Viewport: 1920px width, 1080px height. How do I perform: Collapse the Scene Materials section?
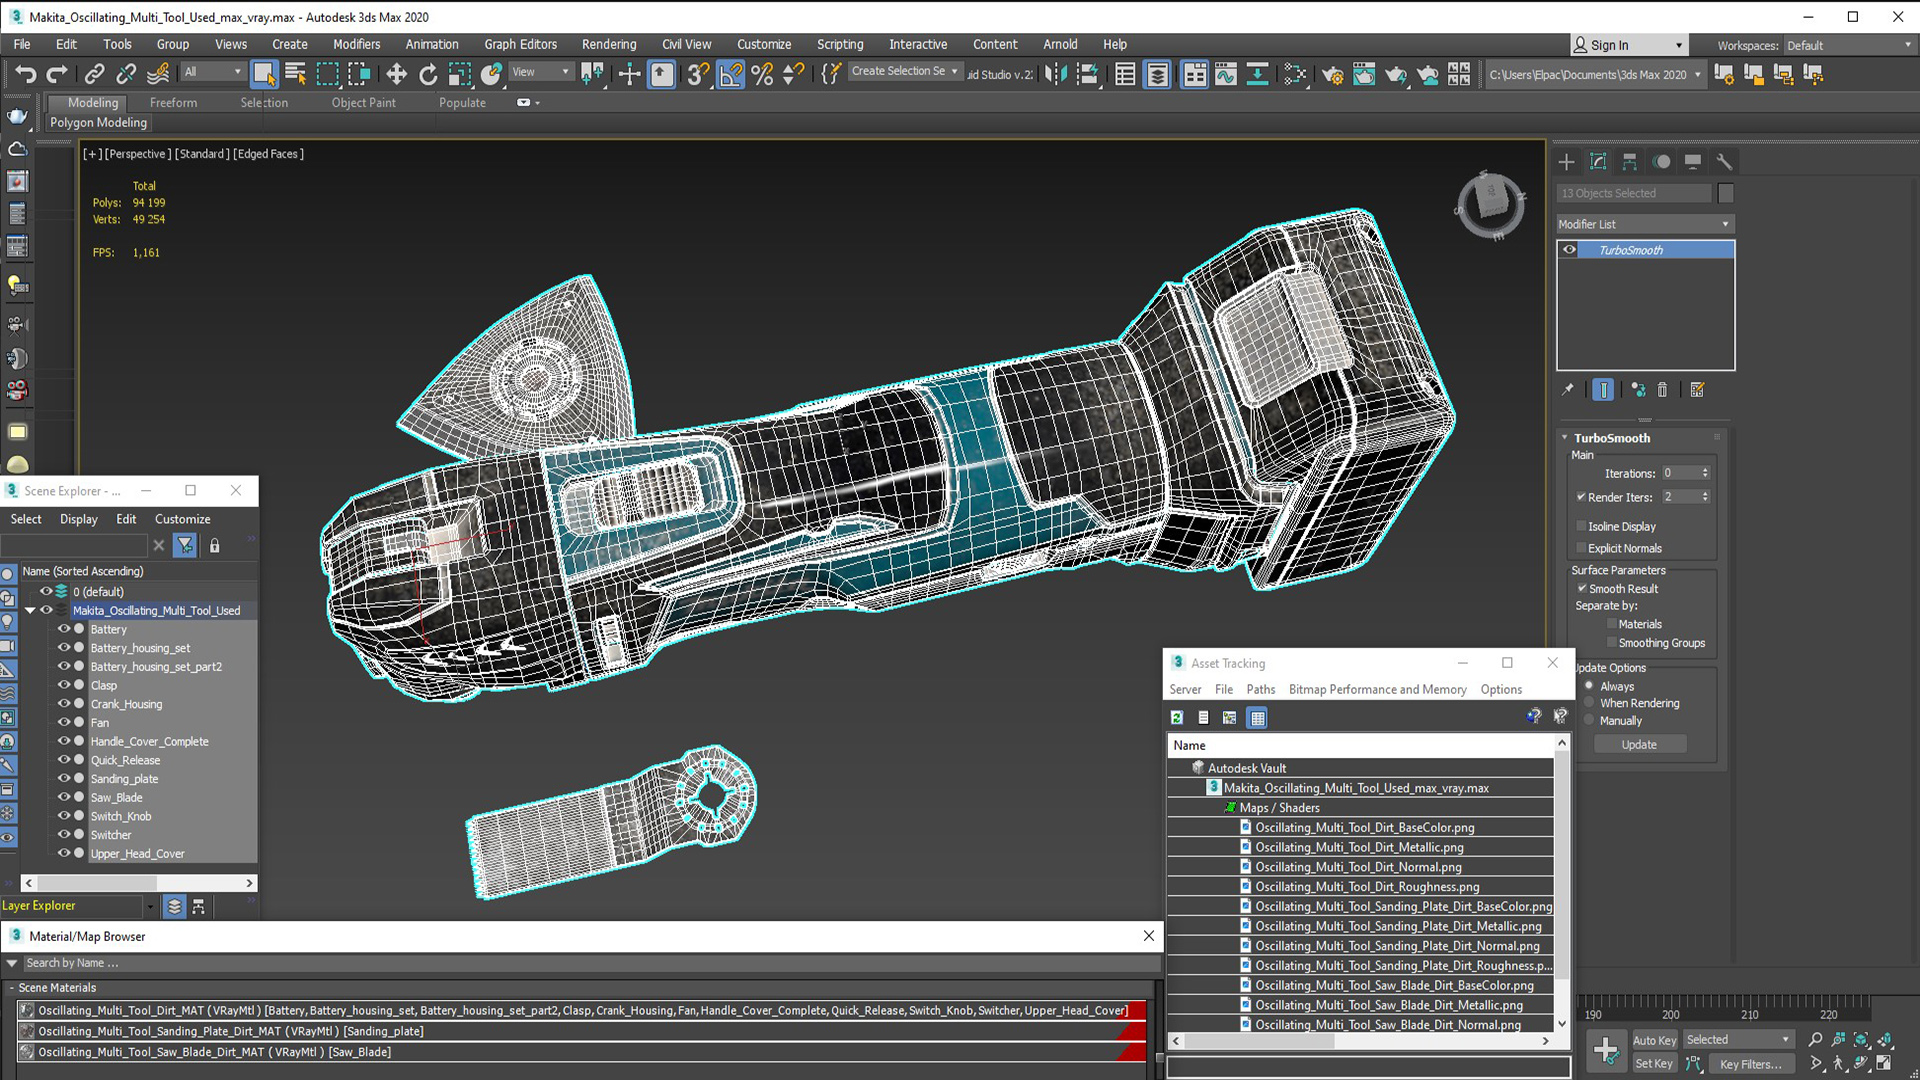click(12, 987)
